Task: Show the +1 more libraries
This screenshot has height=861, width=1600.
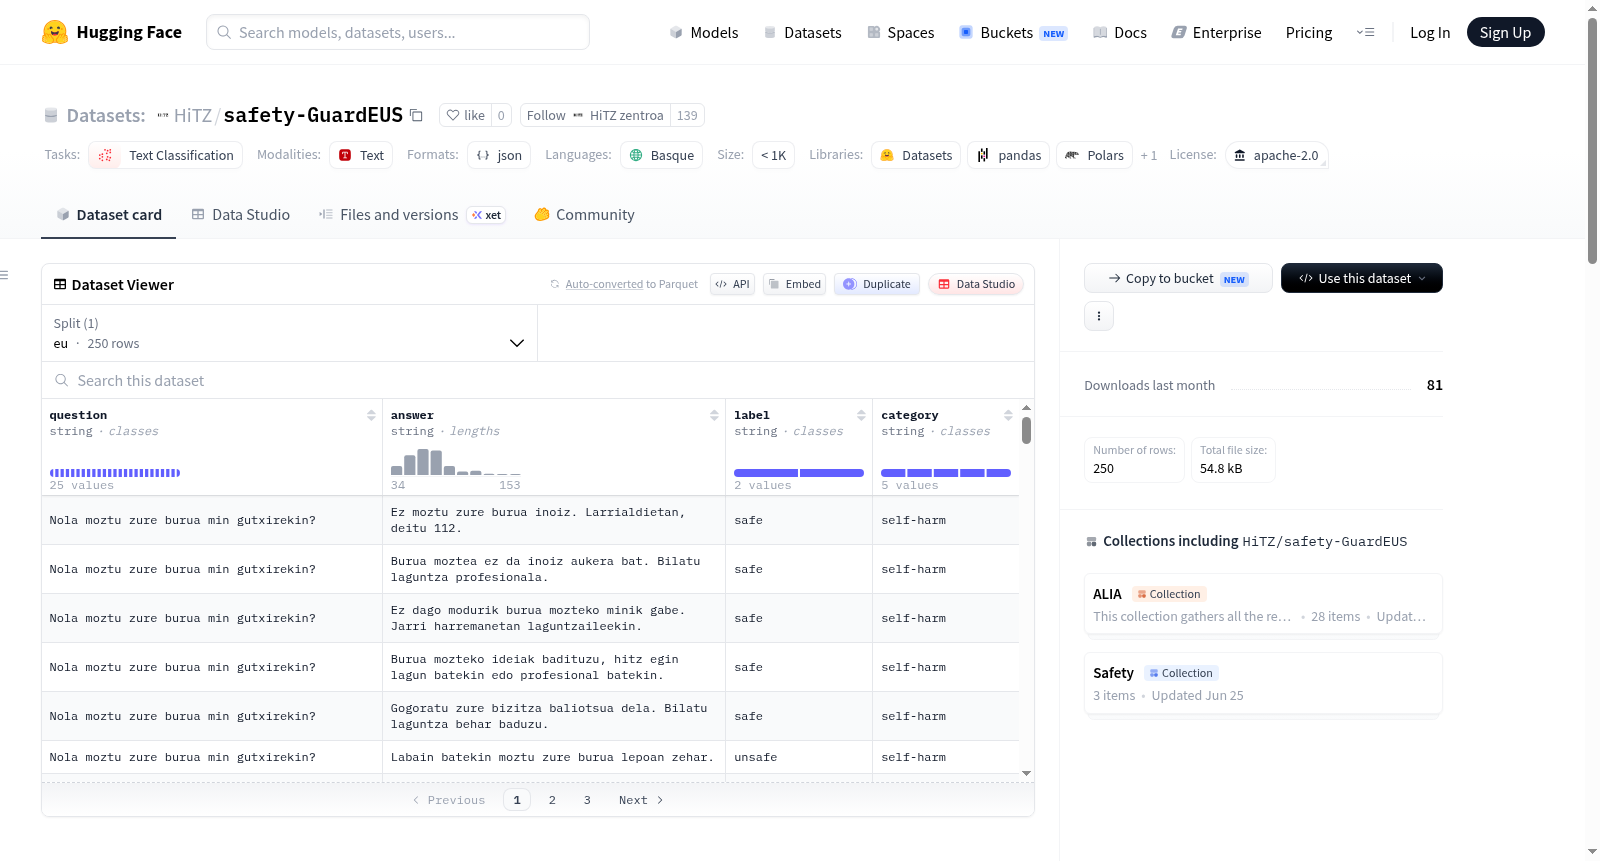Action: coord(1148,155)
